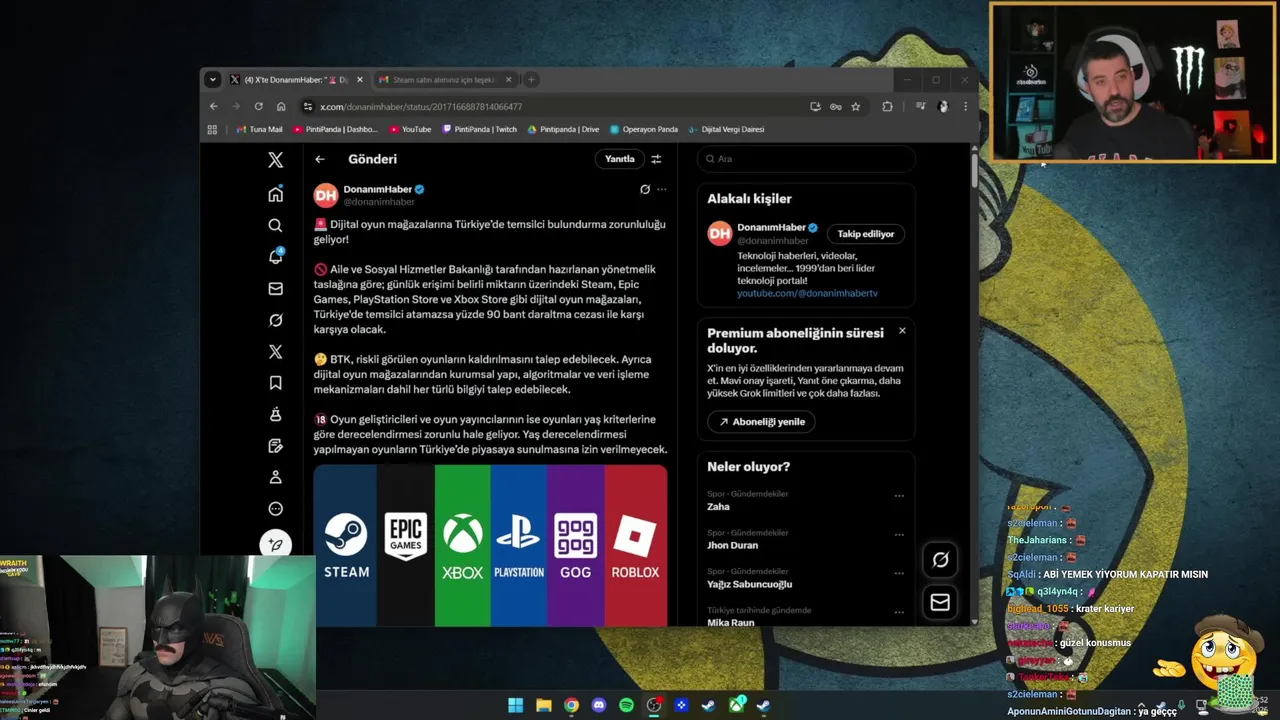This screenshot has width=1280, height=720.
Task: Reload the page in Chrome
Action: pyautogui.click(x=259, y=106)
